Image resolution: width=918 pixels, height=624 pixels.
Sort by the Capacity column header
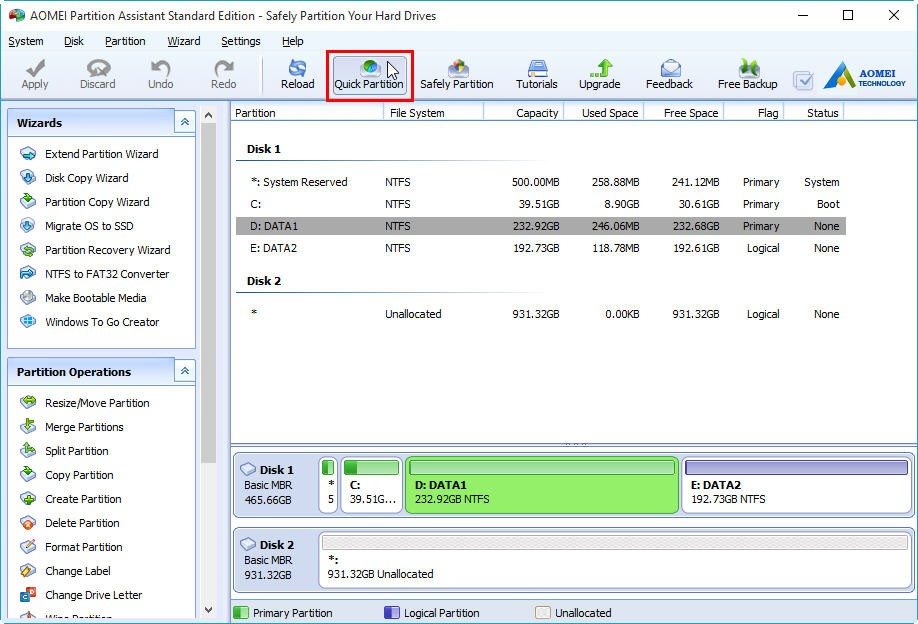524,112
